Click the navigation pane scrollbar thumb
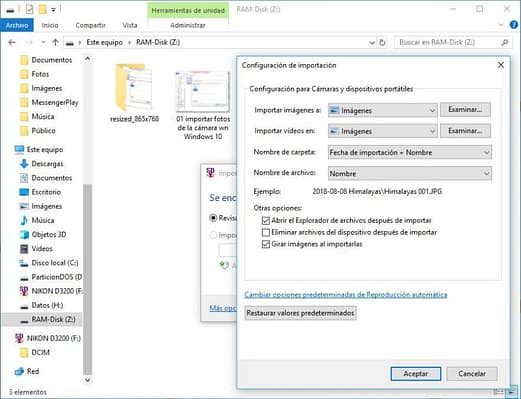Screen dimensions: 521x399 pos(87,279)
